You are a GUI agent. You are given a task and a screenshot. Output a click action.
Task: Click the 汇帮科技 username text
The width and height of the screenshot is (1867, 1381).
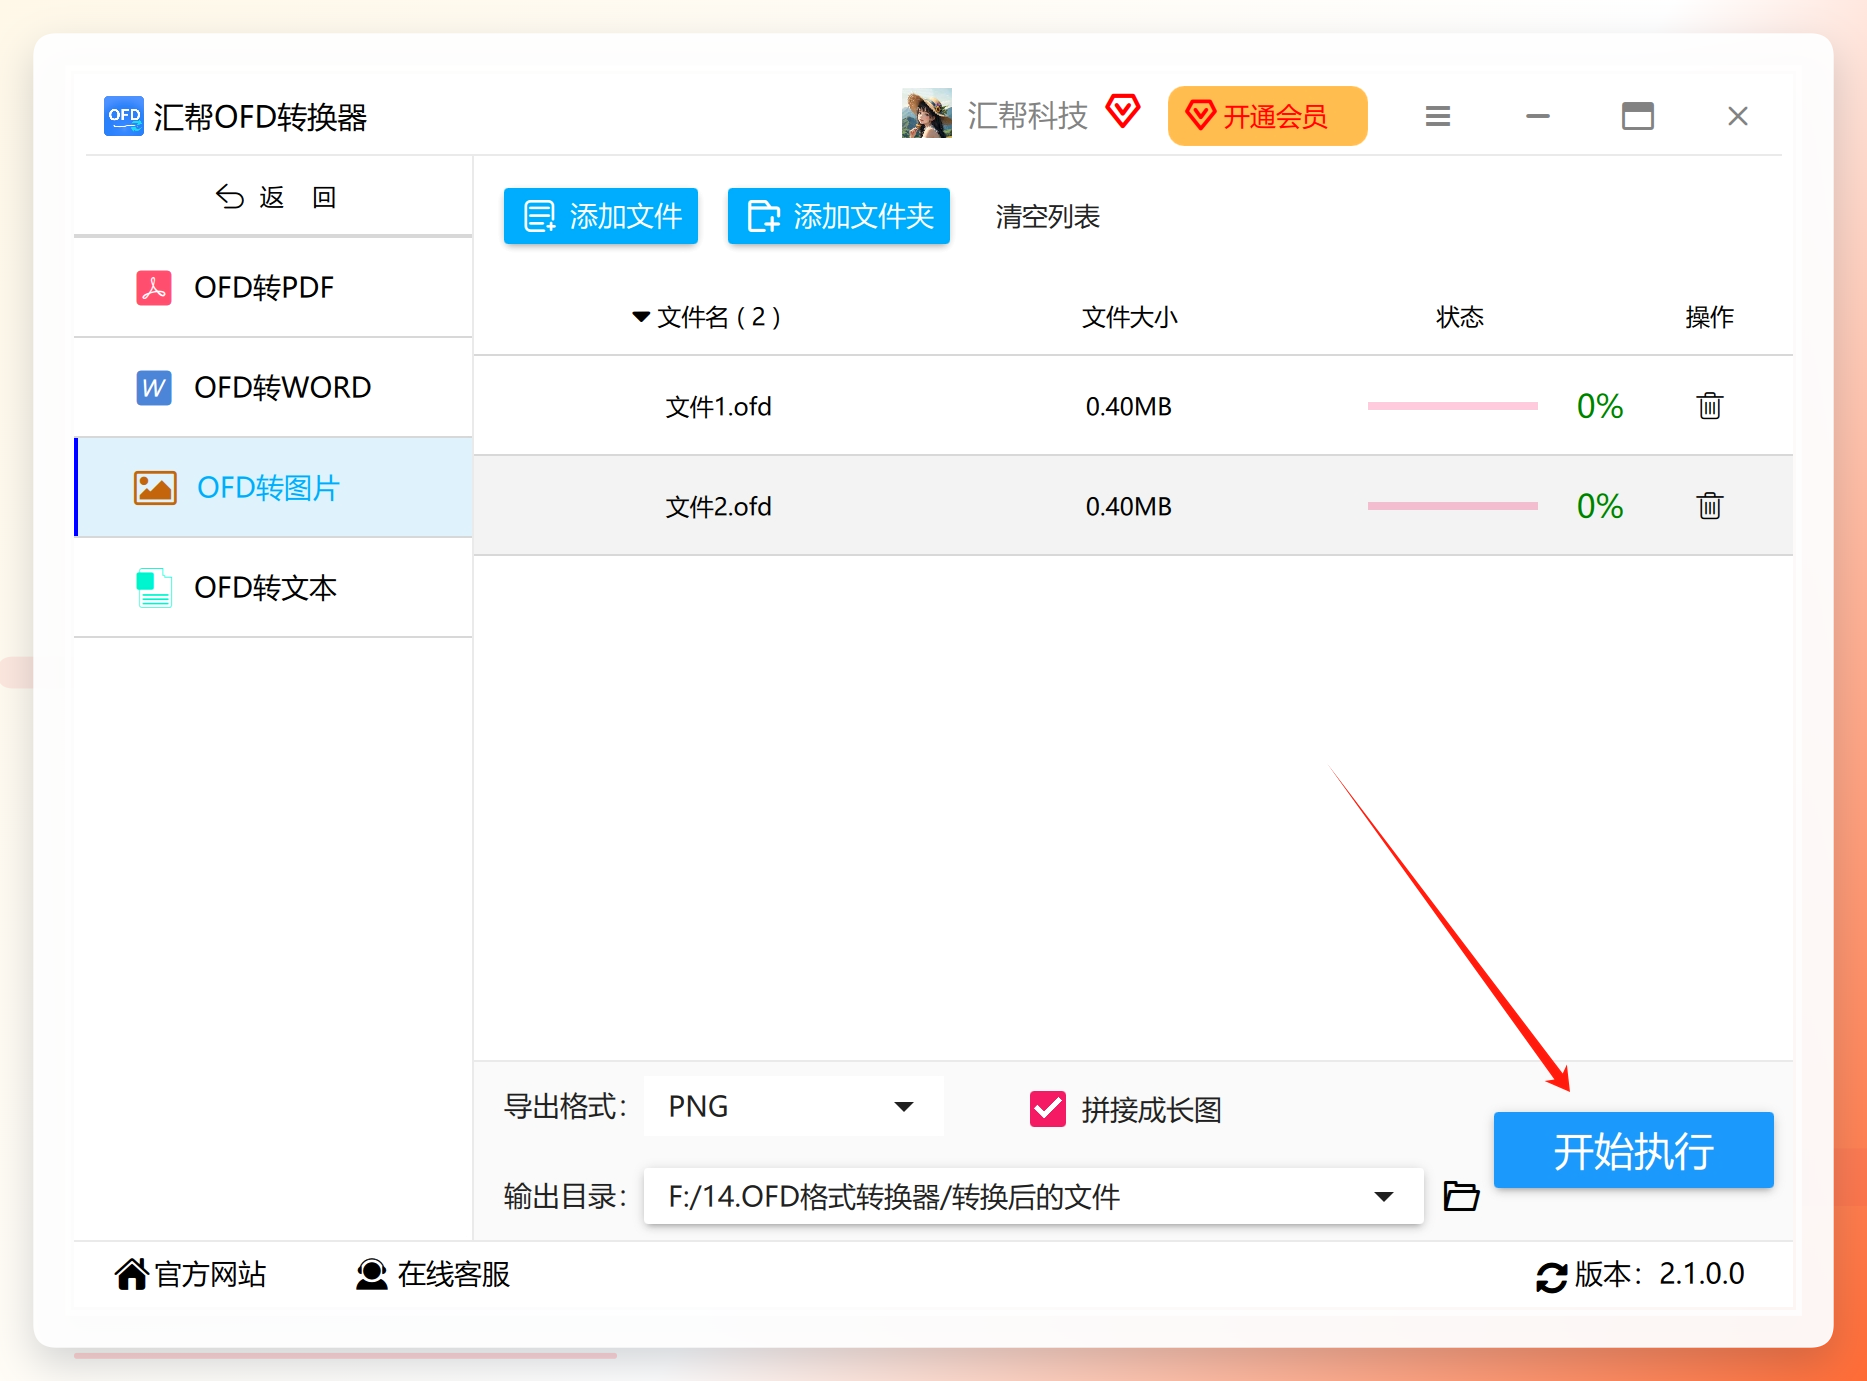tap(1028, 116)
